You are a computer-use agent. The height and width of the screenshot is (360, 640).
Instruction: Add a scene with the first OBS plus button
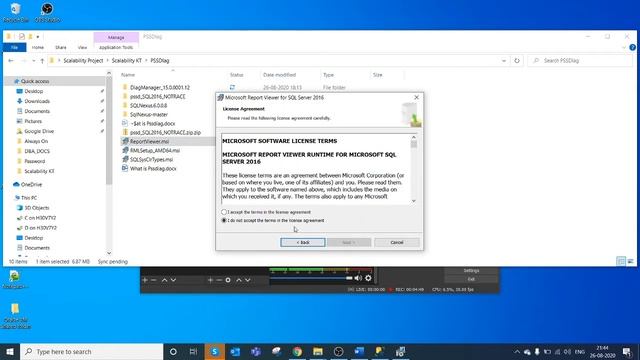coord(144,280)
